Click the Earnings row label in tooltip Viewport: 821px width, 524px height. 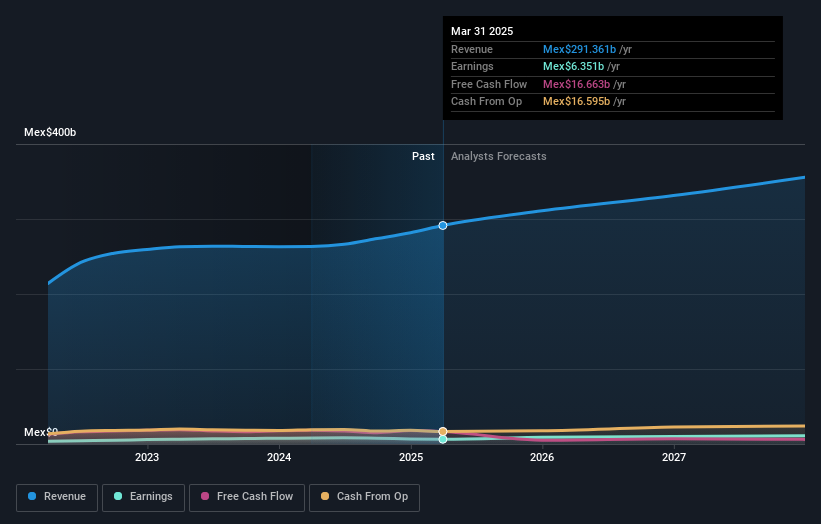point(472,66)
